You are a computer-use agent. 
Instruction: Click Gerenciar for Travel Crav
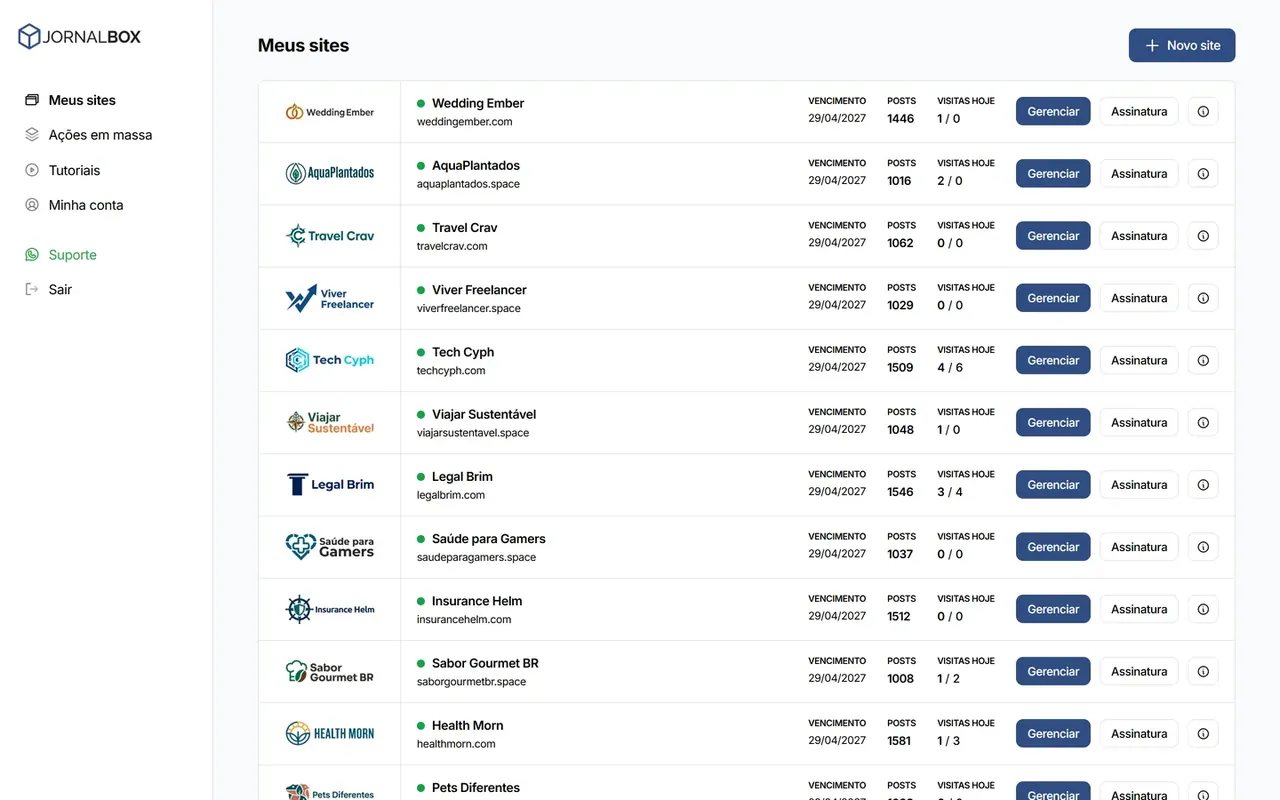click(x=1053, y=236)
